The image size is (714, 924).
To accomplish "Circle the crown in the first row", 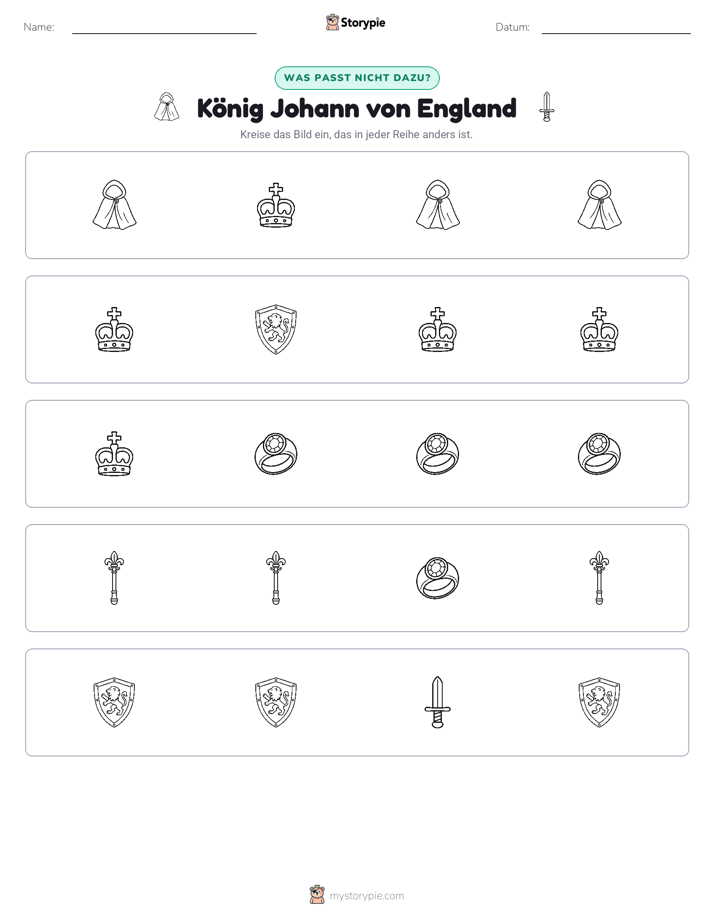I will [x=276, y=205].
